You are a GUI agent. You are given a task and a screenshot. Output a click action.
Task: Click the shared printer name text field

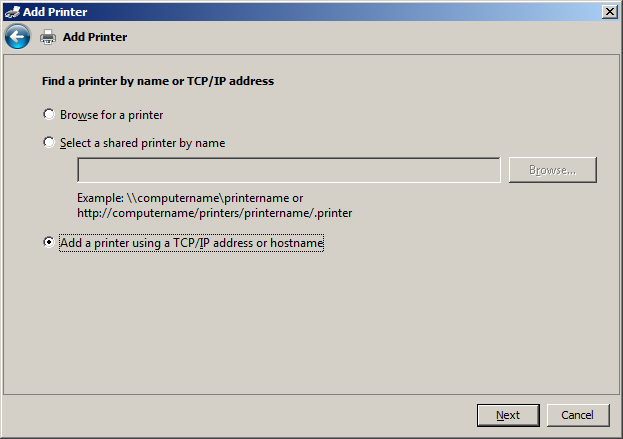[x=289, y=170]
